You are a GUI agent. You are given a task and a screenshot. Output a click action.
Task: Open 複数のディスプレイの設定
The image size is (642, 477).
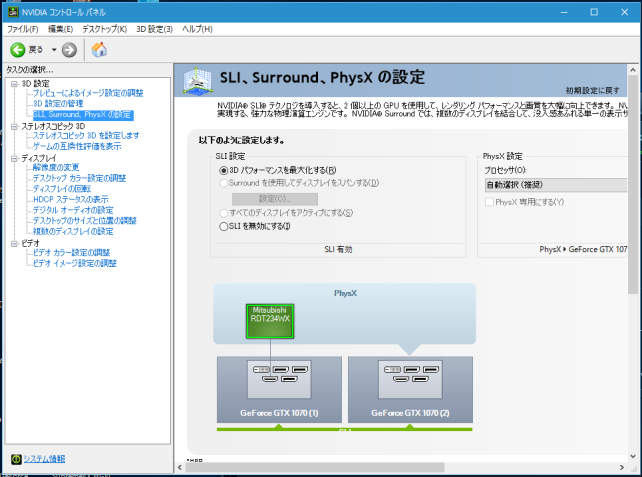pos(73,231)
